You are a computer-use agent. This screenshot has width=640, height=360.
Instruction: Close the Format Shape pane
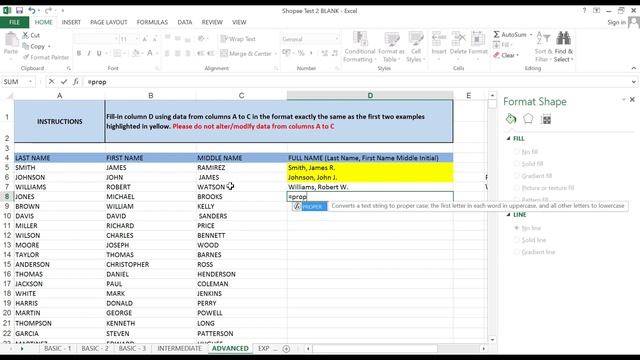[x=632, y=99]
